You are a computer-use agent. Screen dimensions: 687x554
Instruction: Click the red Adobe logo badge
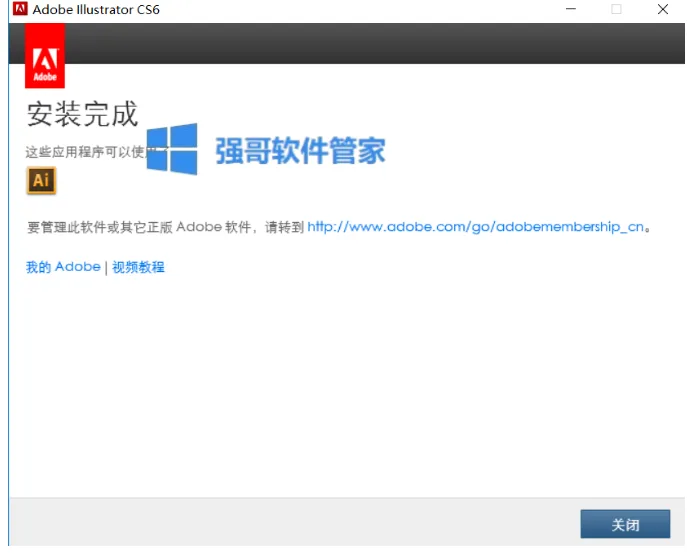[45, 56]
